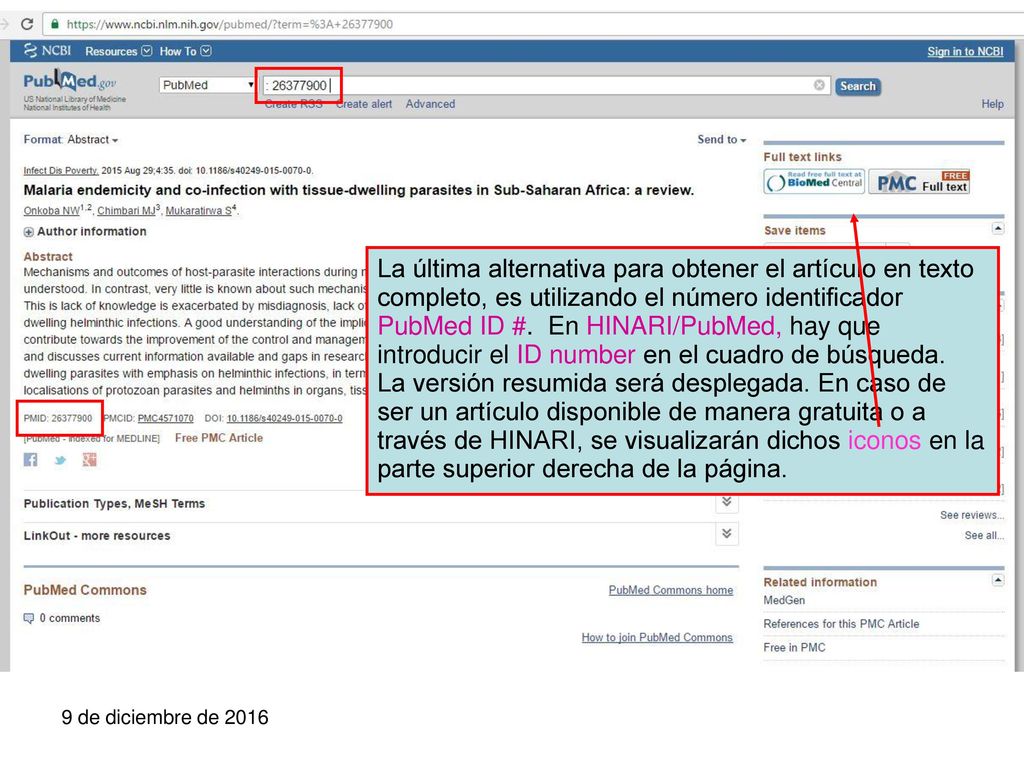Collapse the Save items panel

point(997,228)
